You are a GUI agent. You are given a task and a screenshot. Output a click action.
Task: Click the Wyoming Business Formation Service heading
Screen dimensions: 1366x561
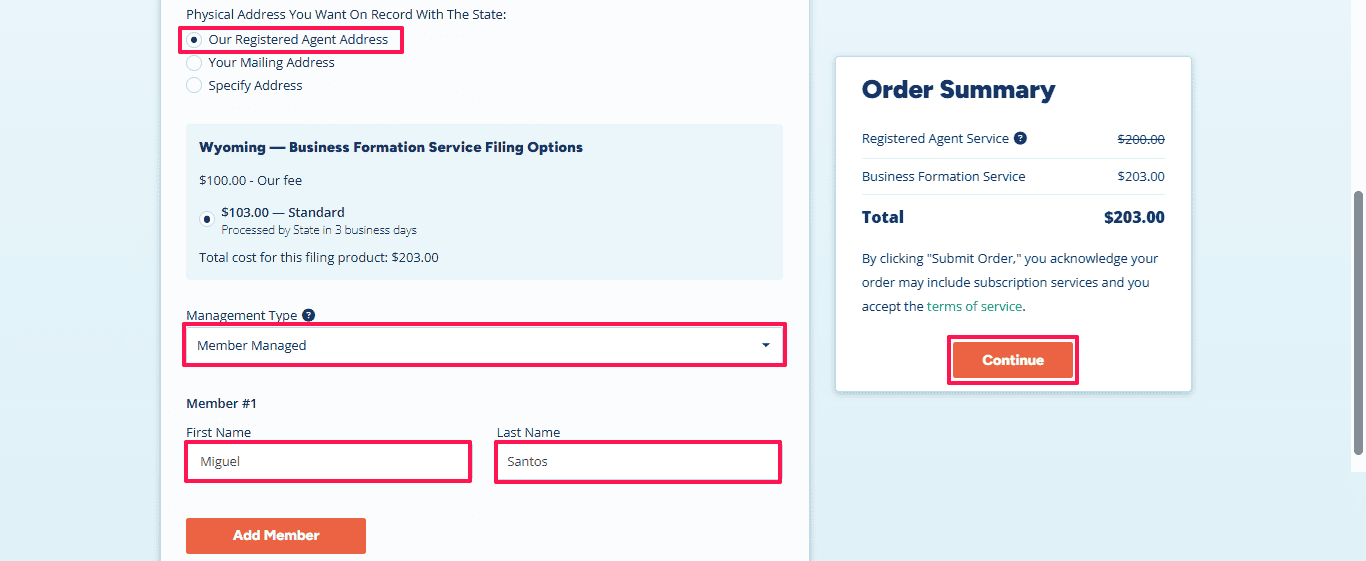pos(391,147)
